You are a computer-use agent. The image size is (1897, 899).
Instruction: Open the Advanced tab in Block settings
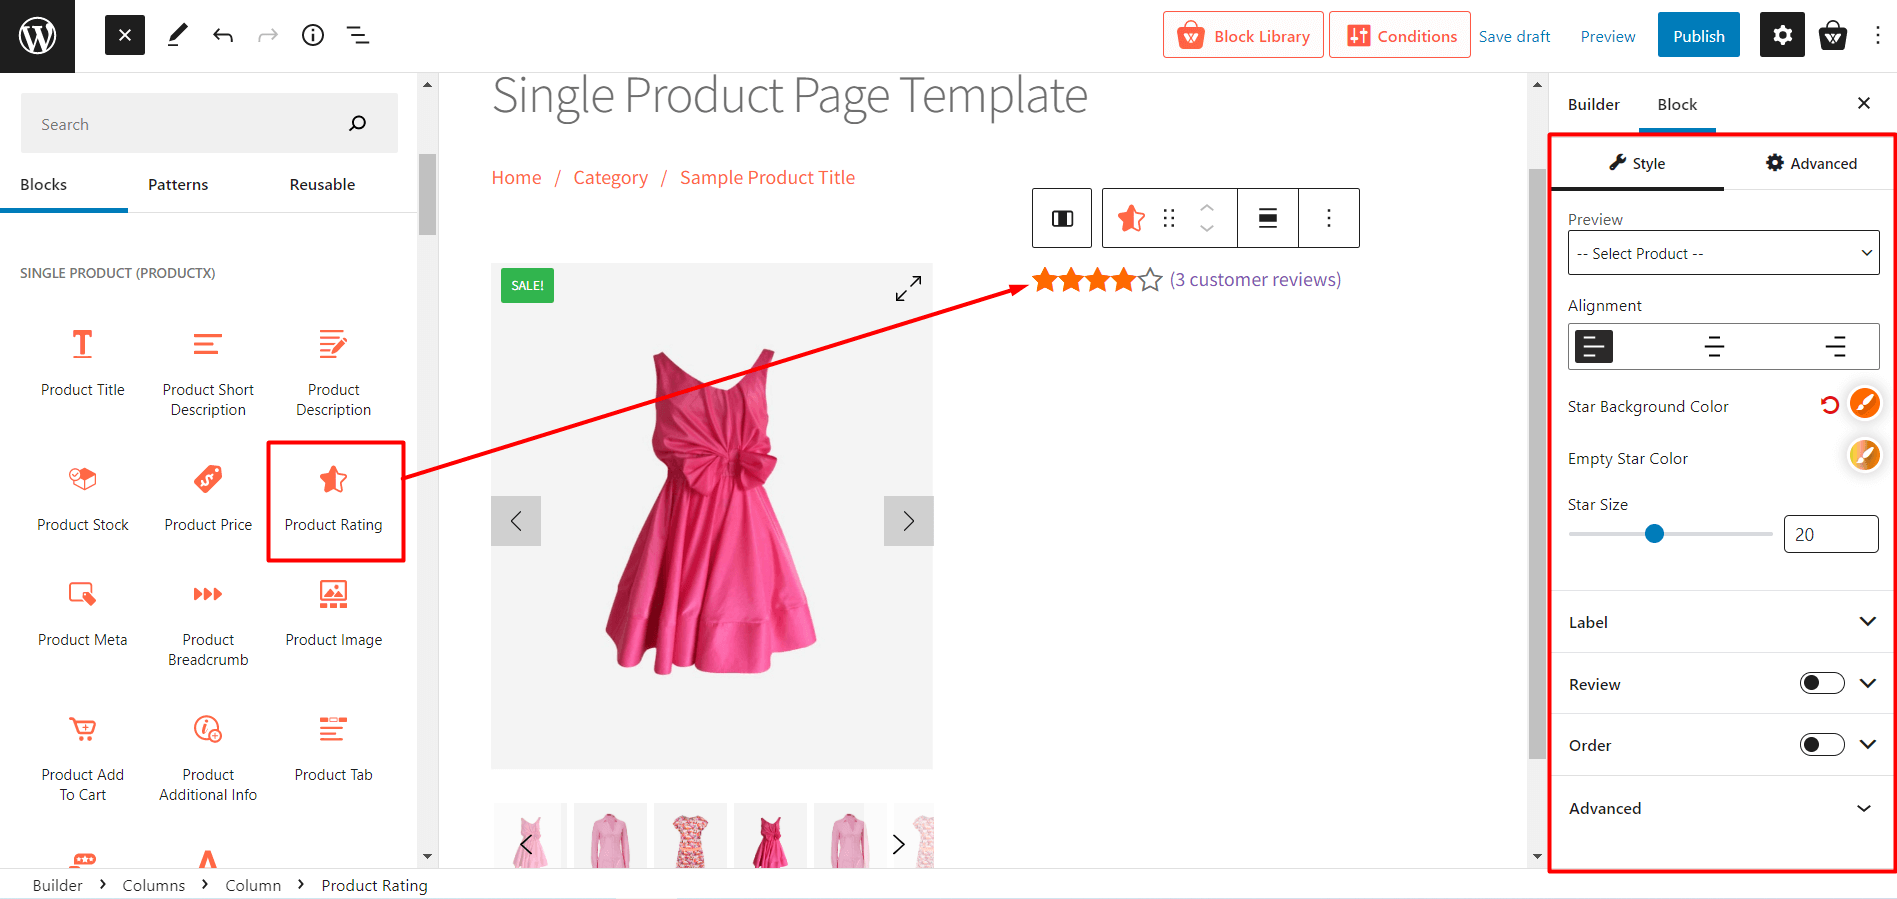(x=1812, y=163)
